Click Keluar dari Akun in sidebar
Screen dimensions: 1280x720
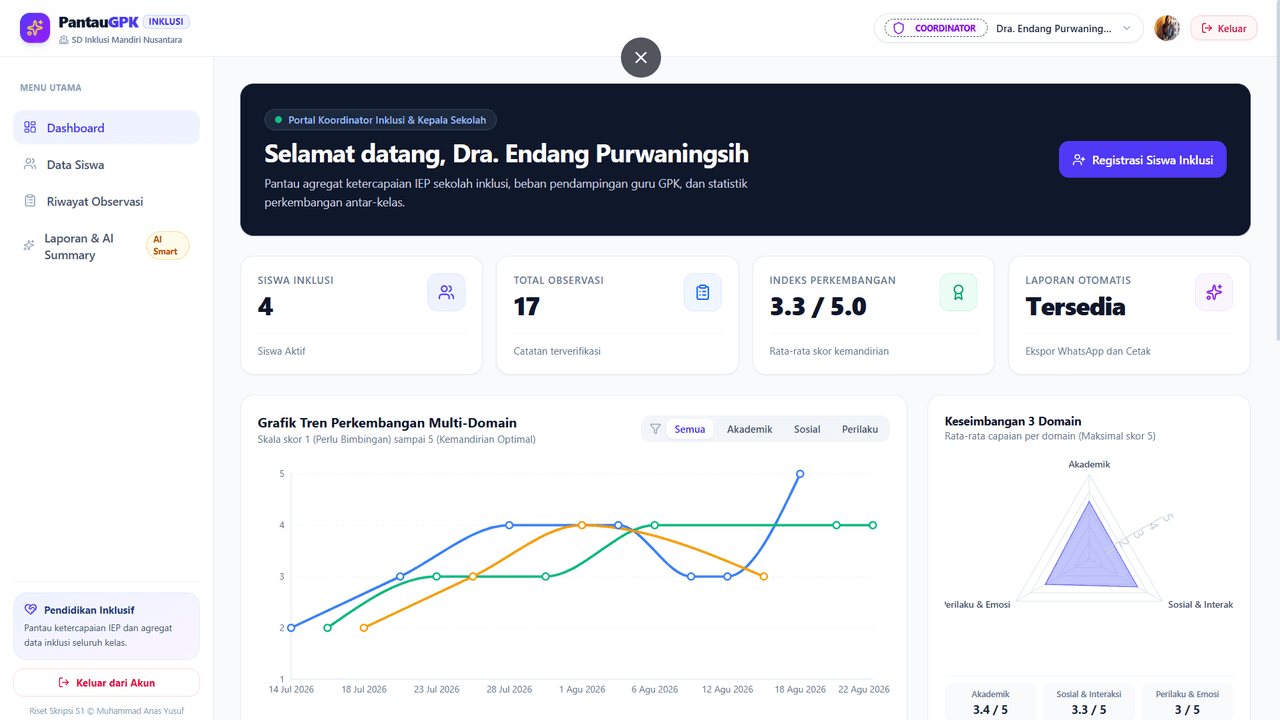click(106, 682)
